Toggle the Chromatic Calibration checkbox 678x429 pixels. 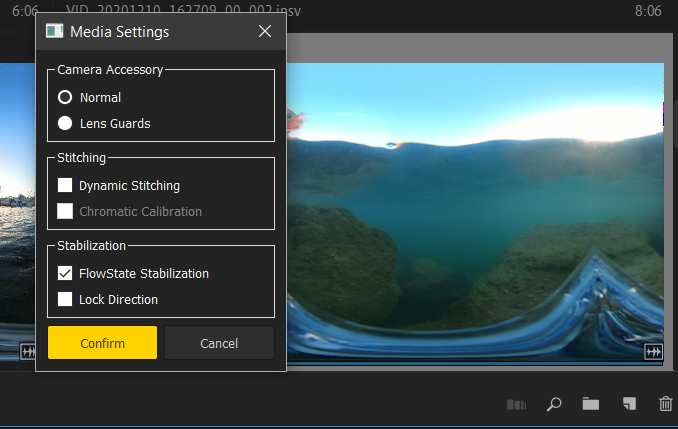[65, 211]
